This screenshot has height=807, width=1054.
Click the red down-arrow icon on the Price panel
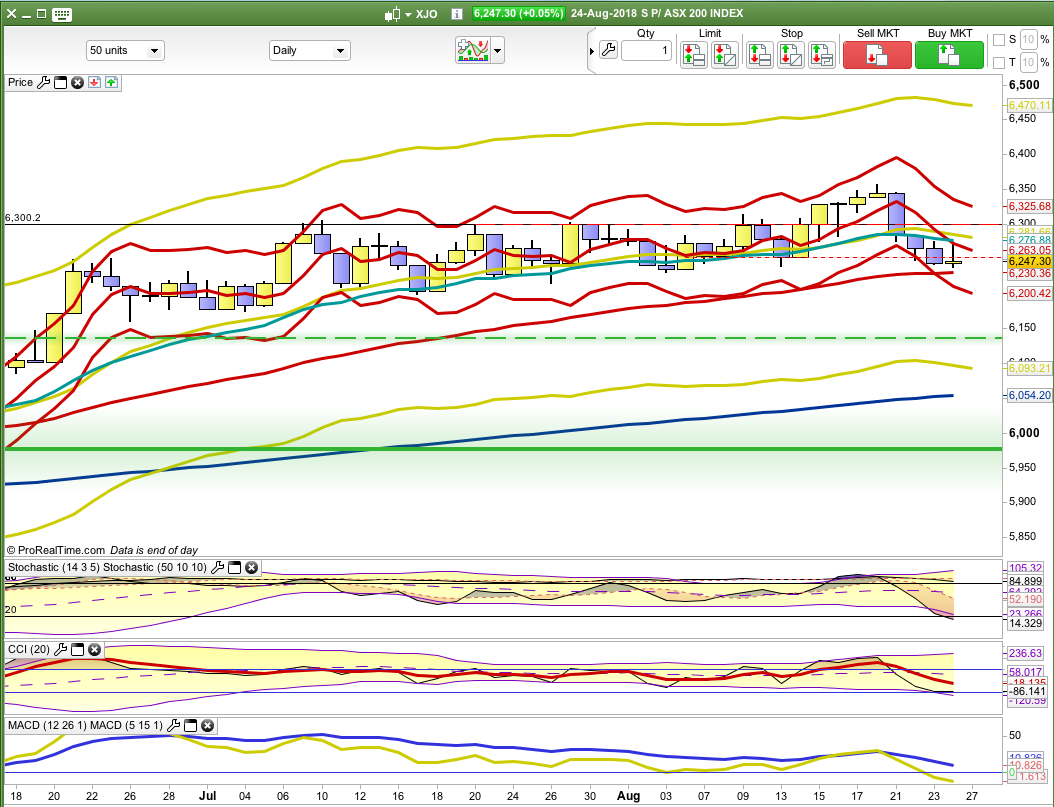click(94, 83)
